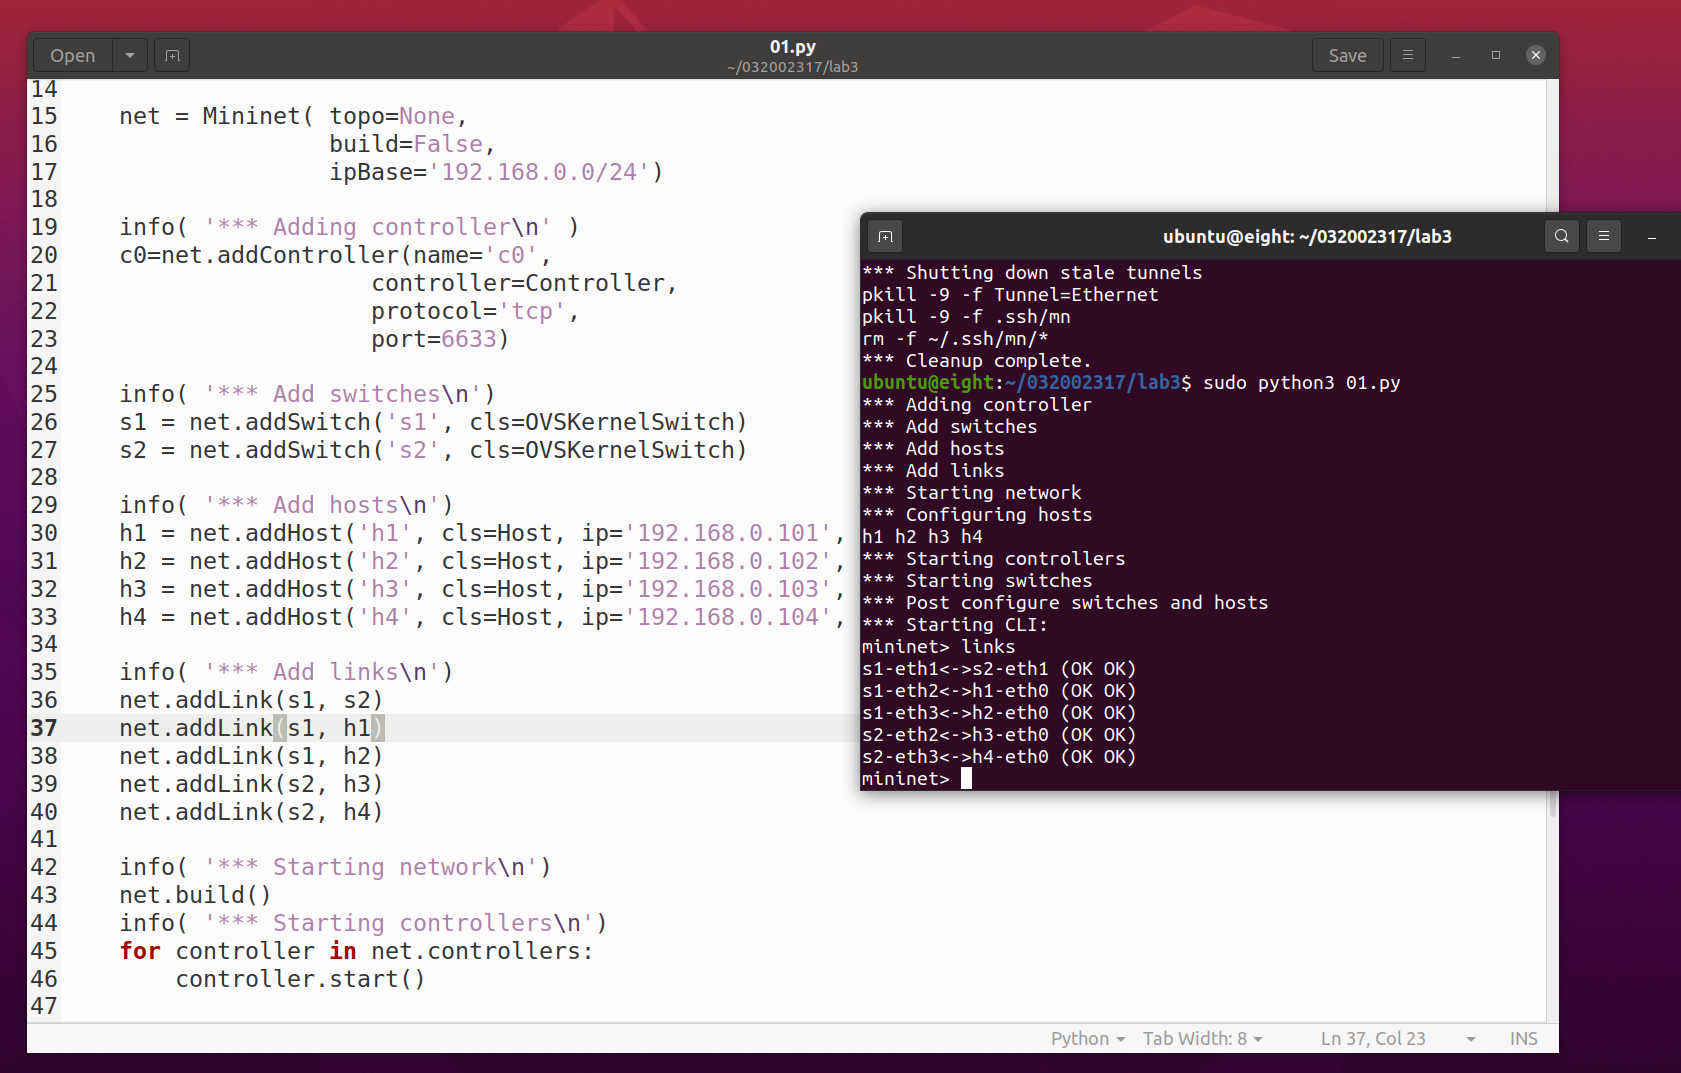1681x1073 pixels.
Task: Click the c0=net.addController line
Action: [x=335, y=255]
